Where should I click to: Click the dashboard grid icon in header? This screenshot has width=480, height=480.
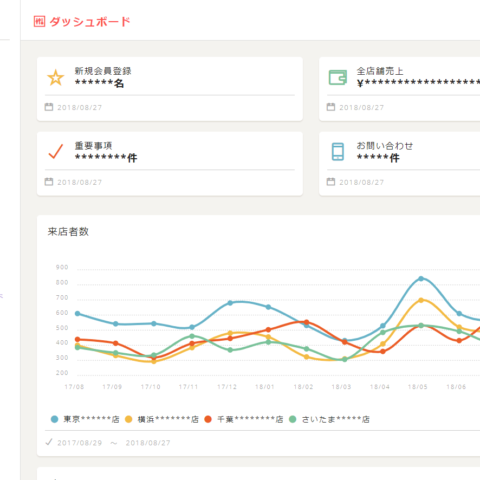(39, 22)
